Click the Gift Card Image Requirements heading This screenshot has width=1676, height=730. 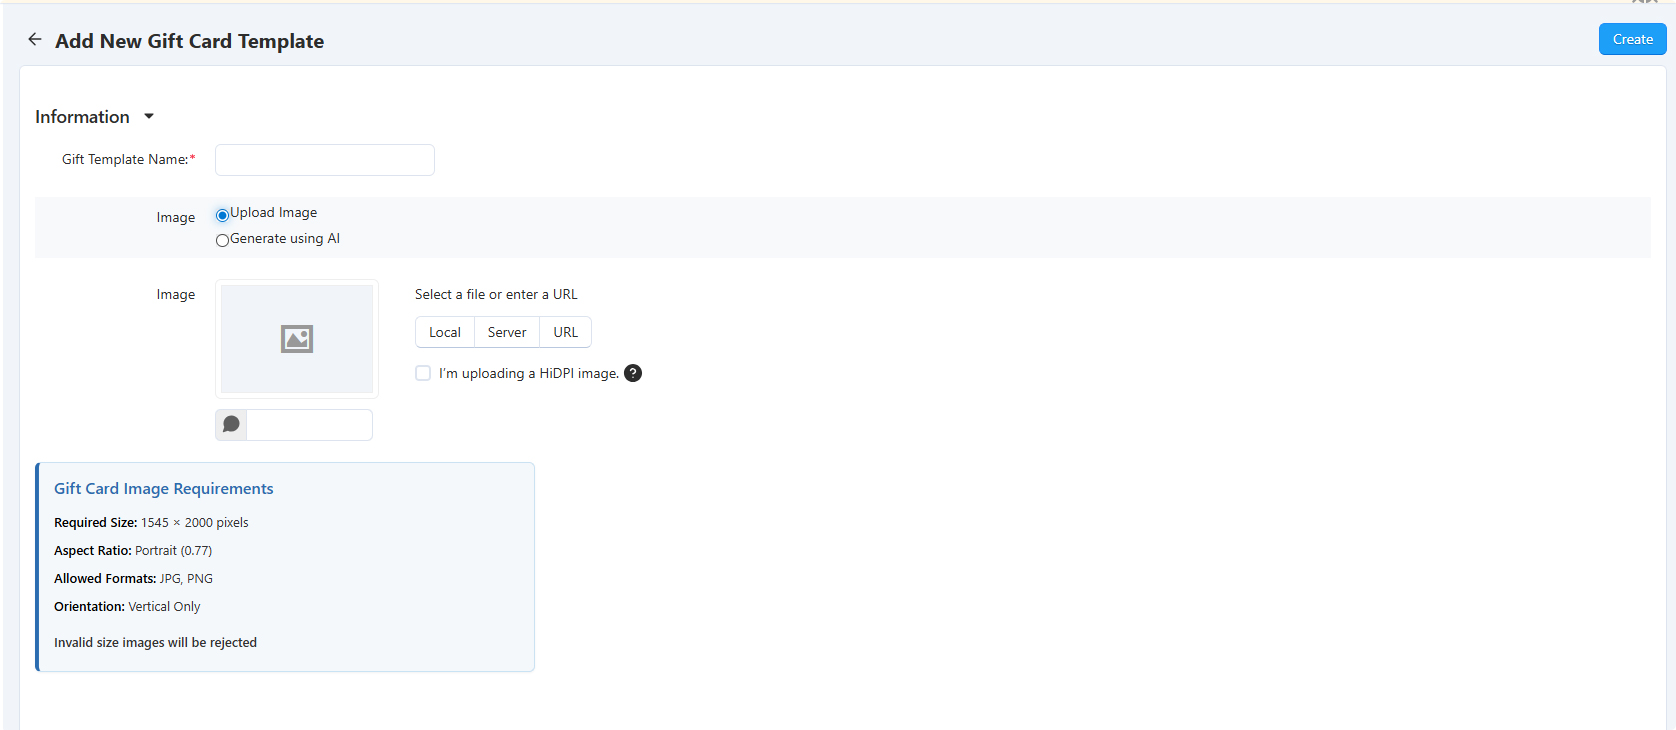coord(164,488)
